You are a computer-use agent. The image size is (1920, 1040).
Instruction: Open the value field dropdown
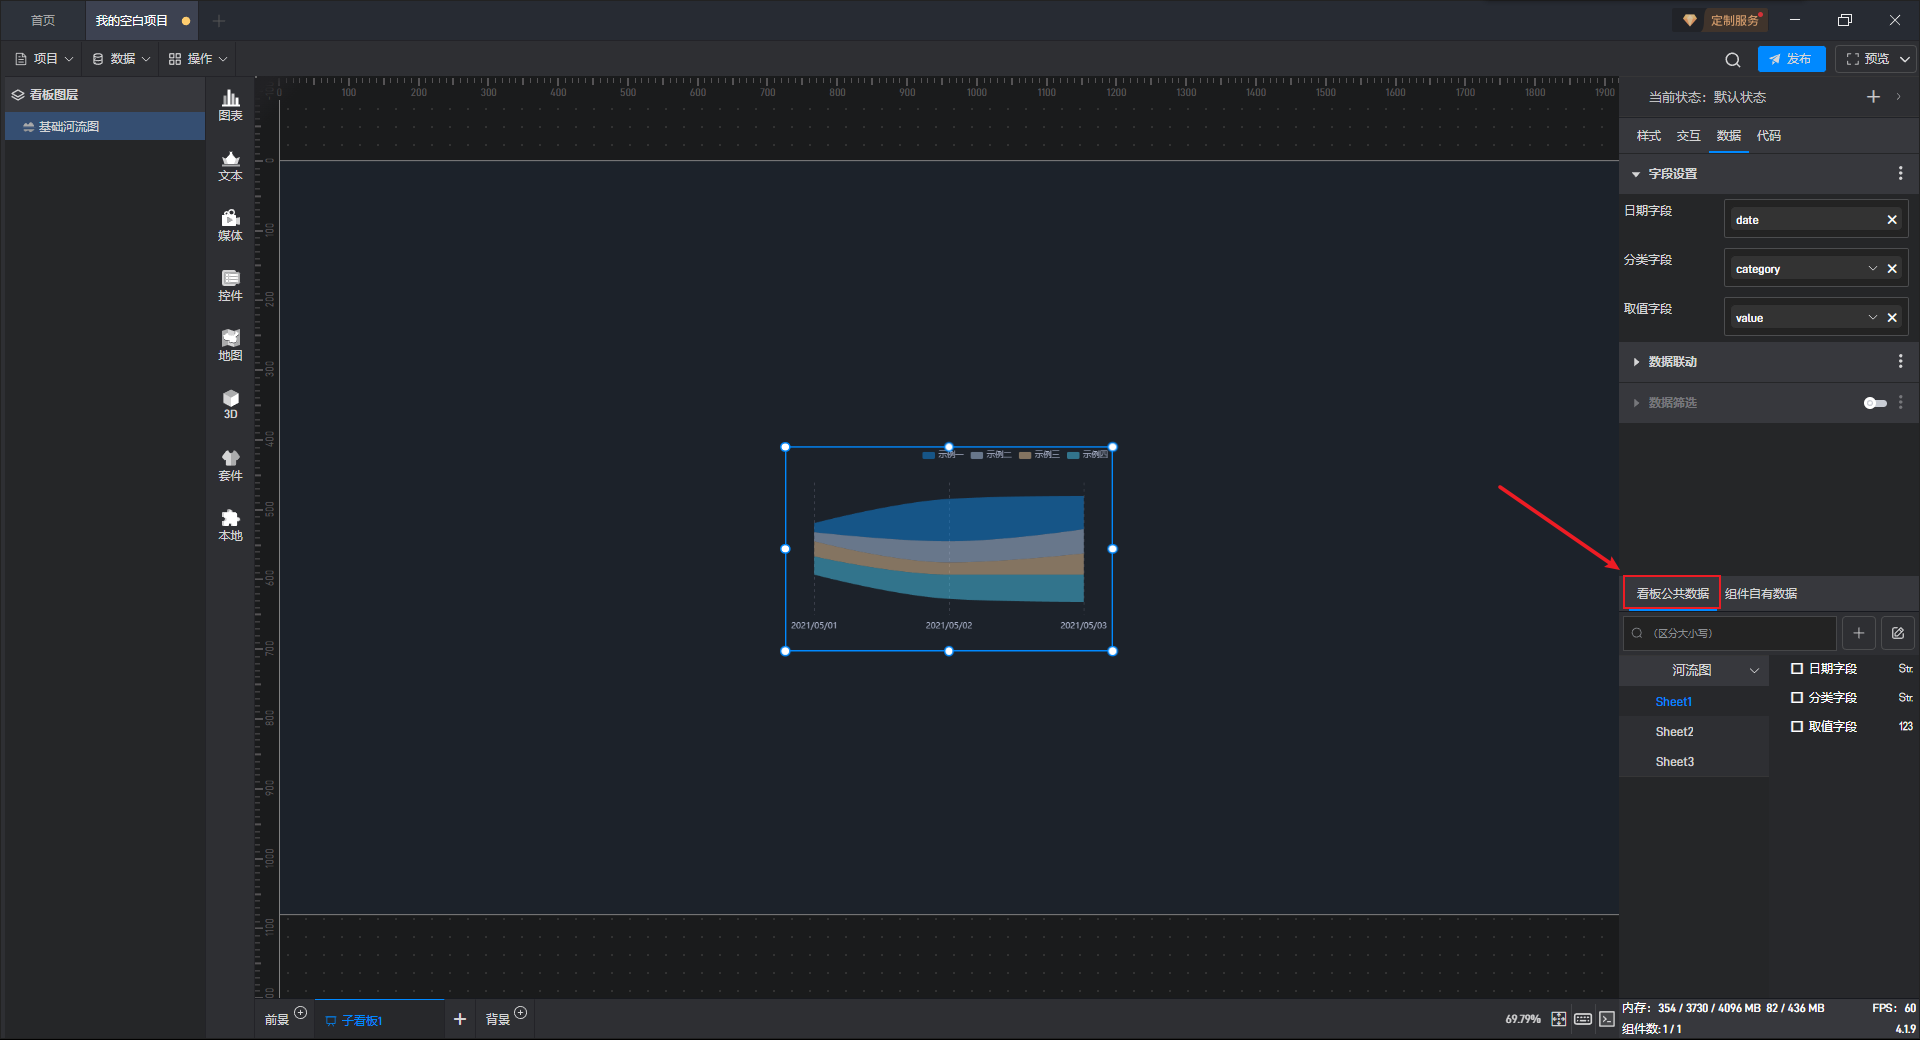tap(1872, 318)
